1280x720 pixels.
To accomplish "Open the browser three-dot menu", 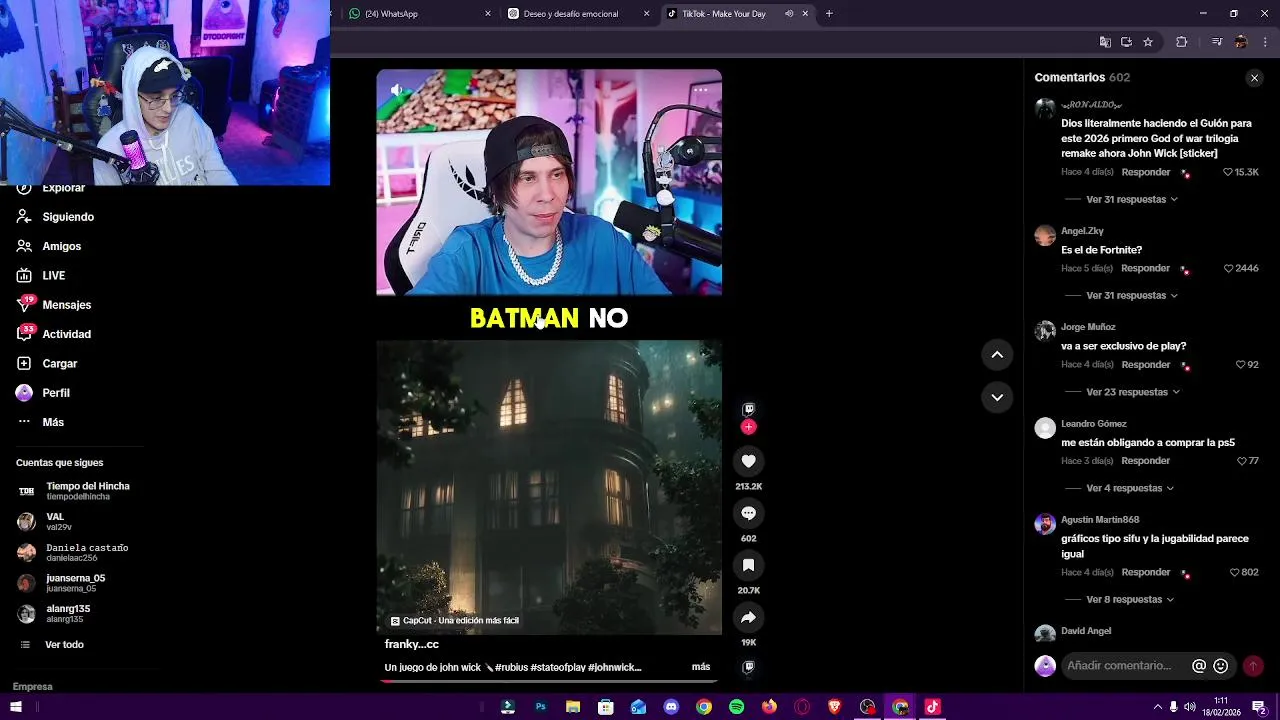I will point(1266,42).
